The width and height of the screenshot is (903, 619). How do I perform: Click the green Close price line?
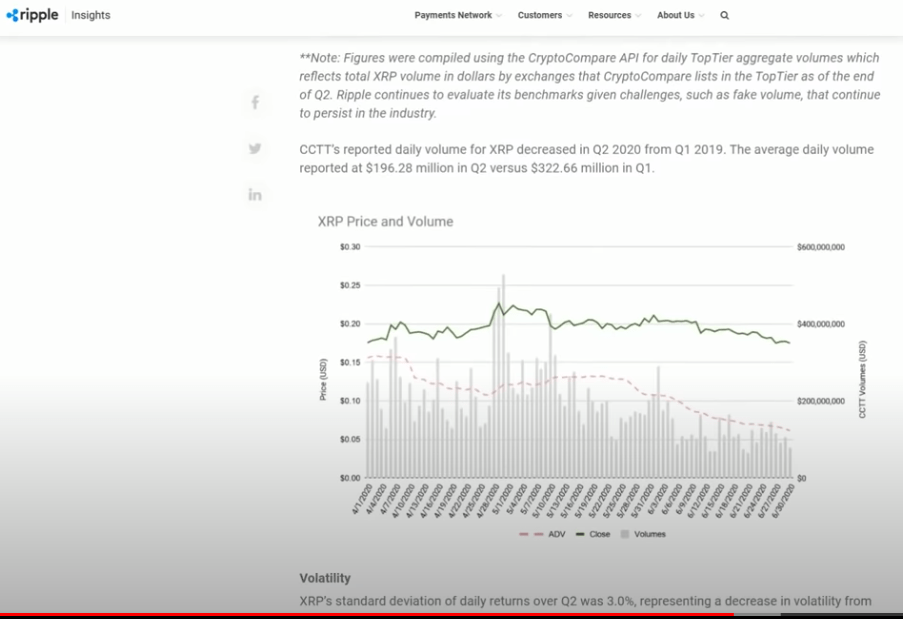tap(620, 323)
